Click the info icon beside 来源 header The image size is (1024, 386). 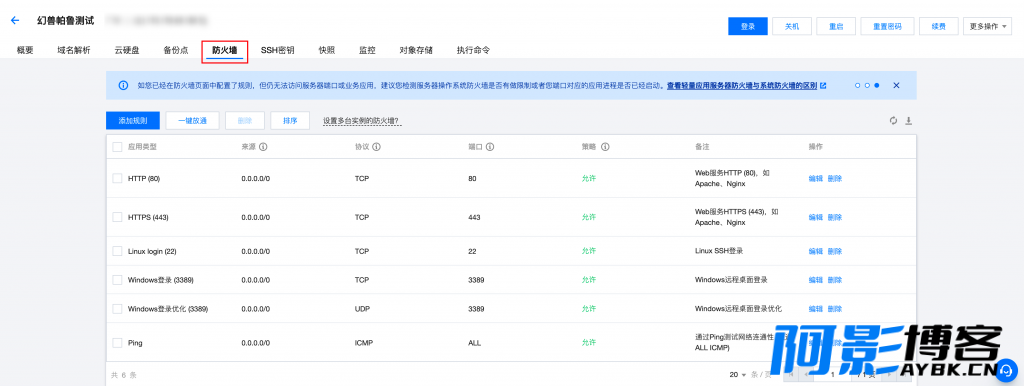(263, 147)
